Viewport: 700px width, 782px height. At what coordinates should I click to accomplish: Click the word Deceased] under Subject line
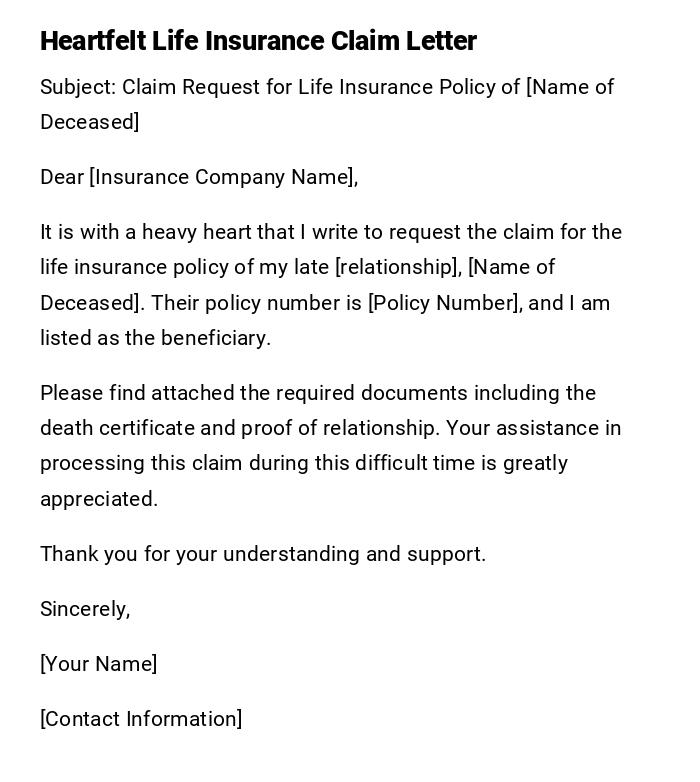[89, 122]
